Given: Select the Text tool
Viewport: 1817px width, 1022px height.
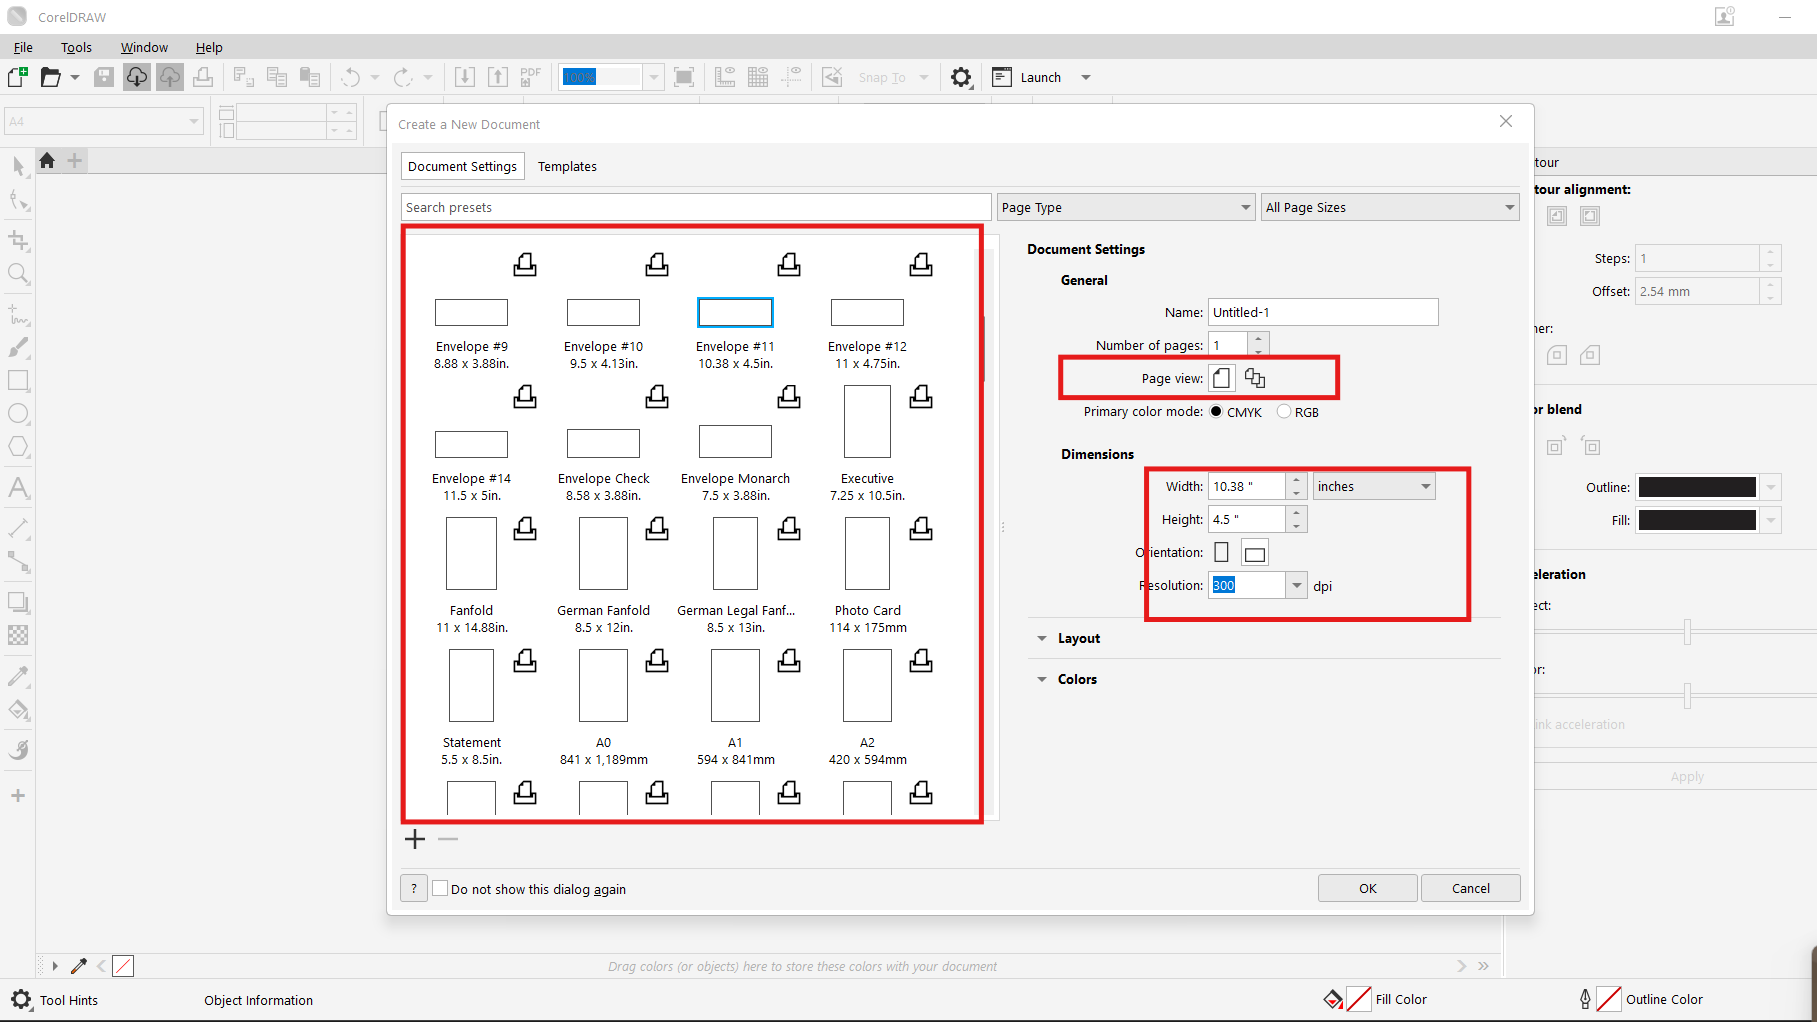Looking at the screenshot, I should [x=18, y=488].
